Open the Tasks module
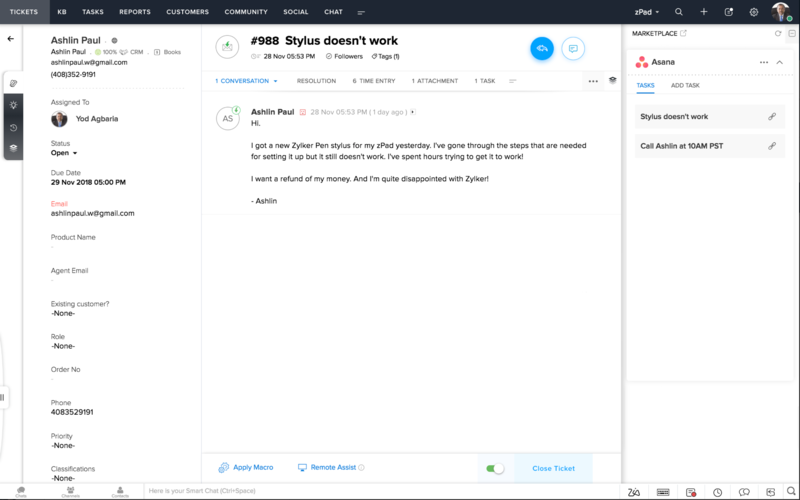The width and height of the screenshot is (800, 500). (93, 12)
